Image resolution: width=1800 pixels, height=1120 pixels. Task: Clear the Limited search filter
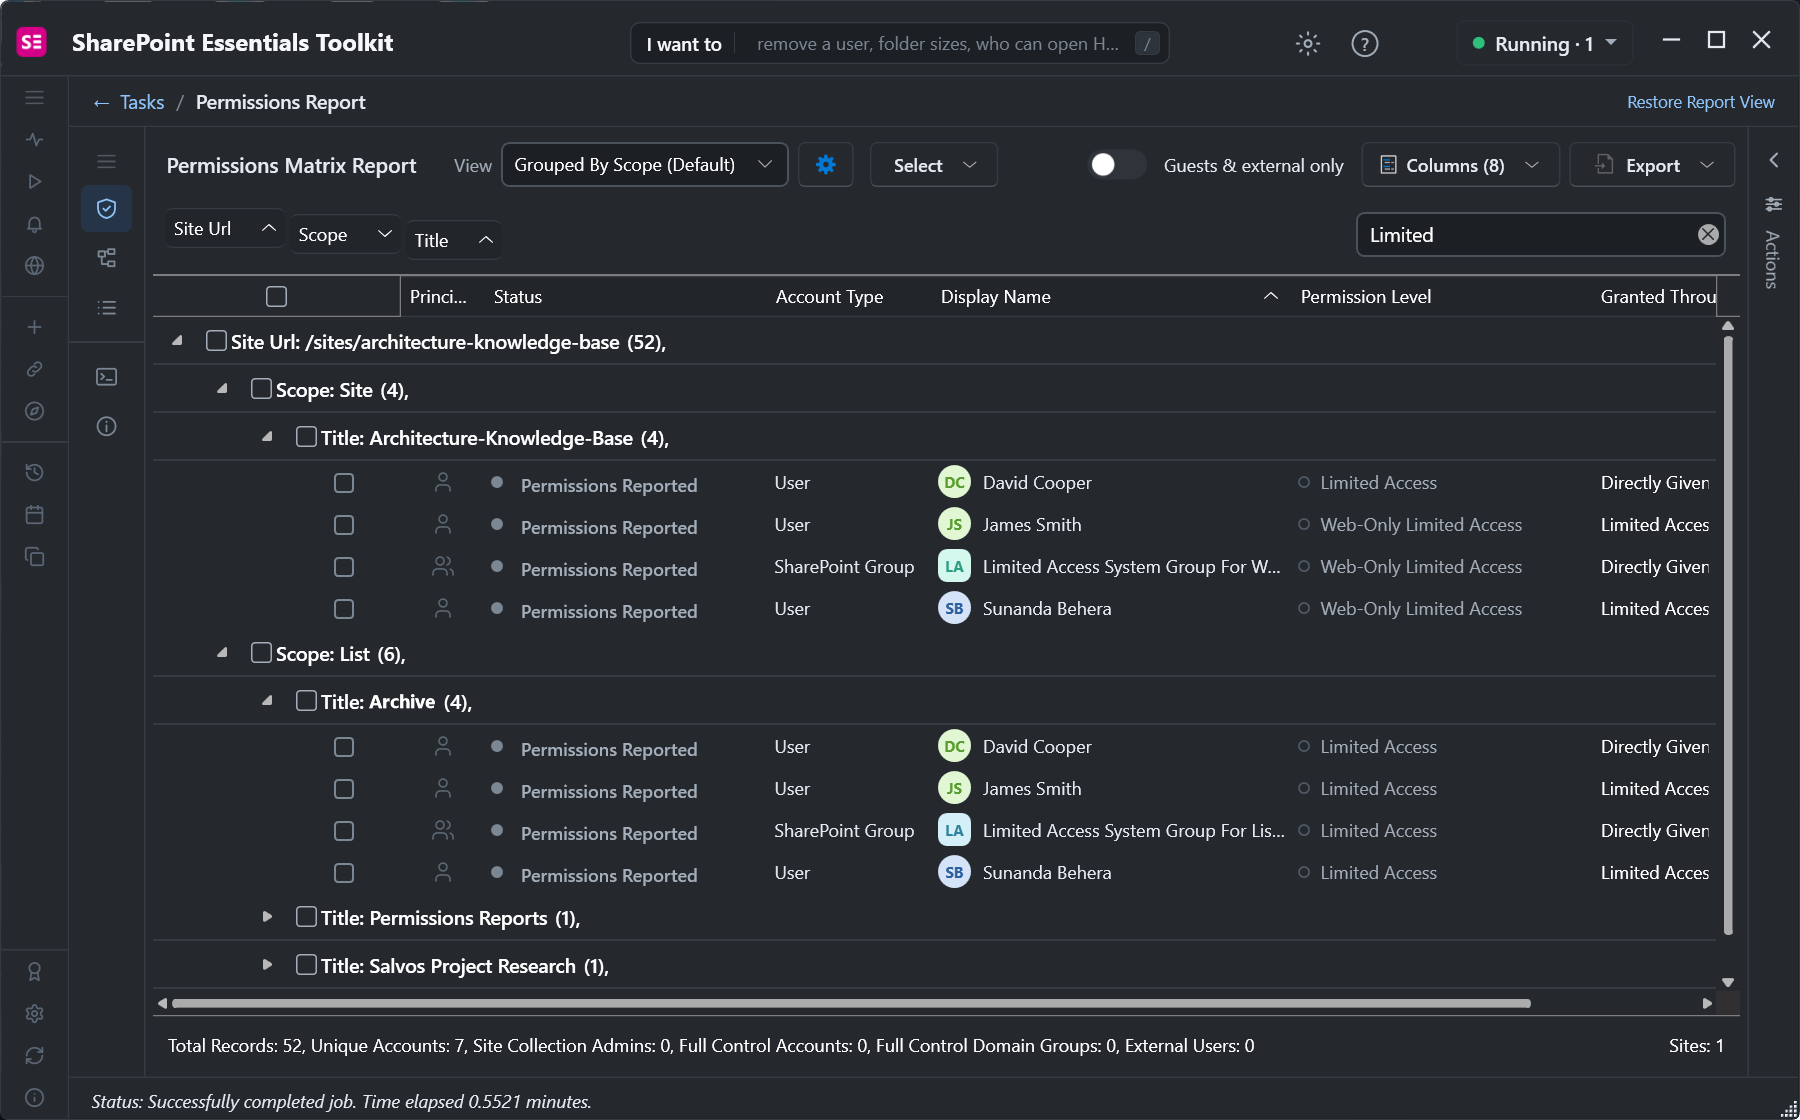click(x=1708, y=235)
